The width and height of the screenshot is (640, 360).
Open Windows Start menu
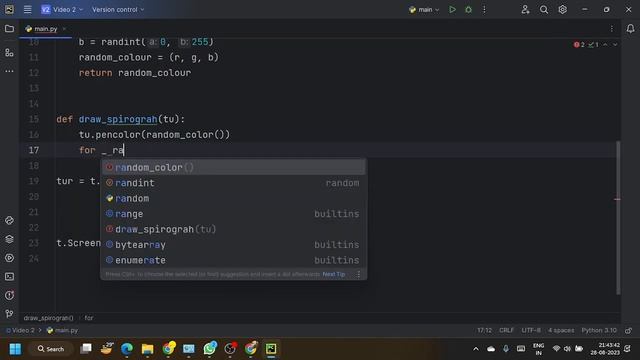tap(15, 349)
